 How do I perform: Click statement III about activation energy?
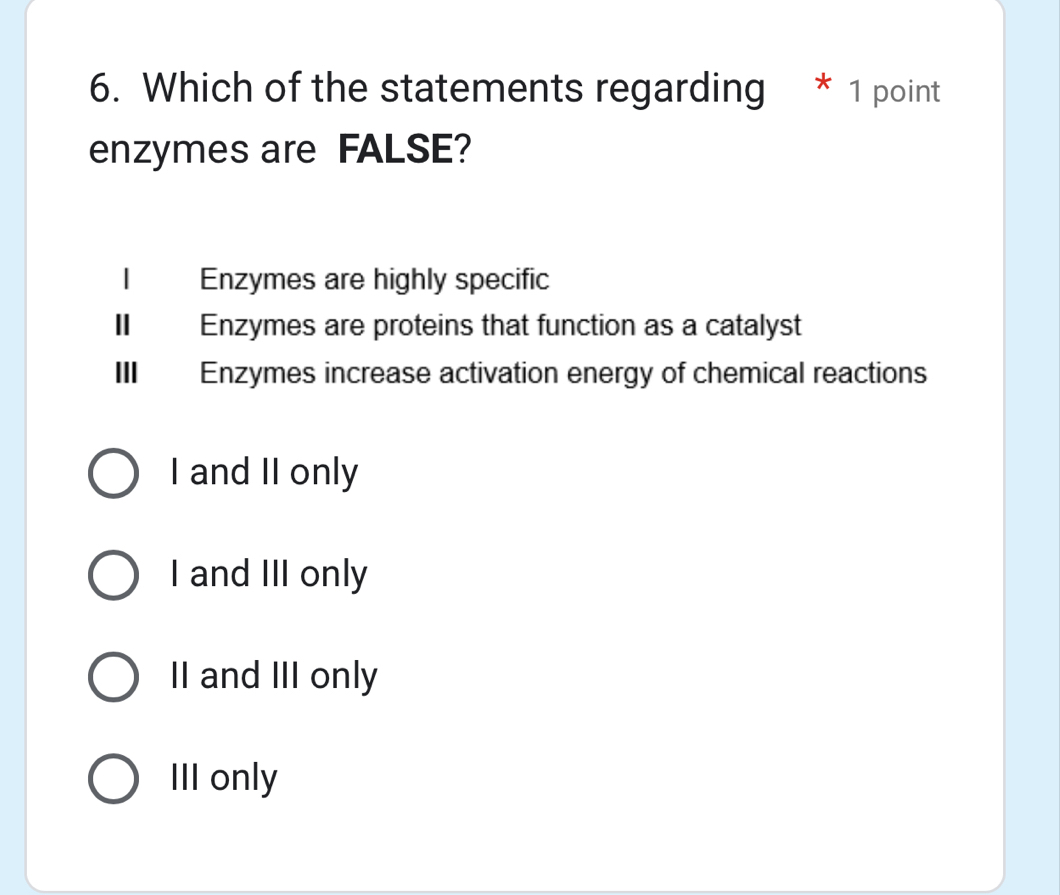click(562, 373)
